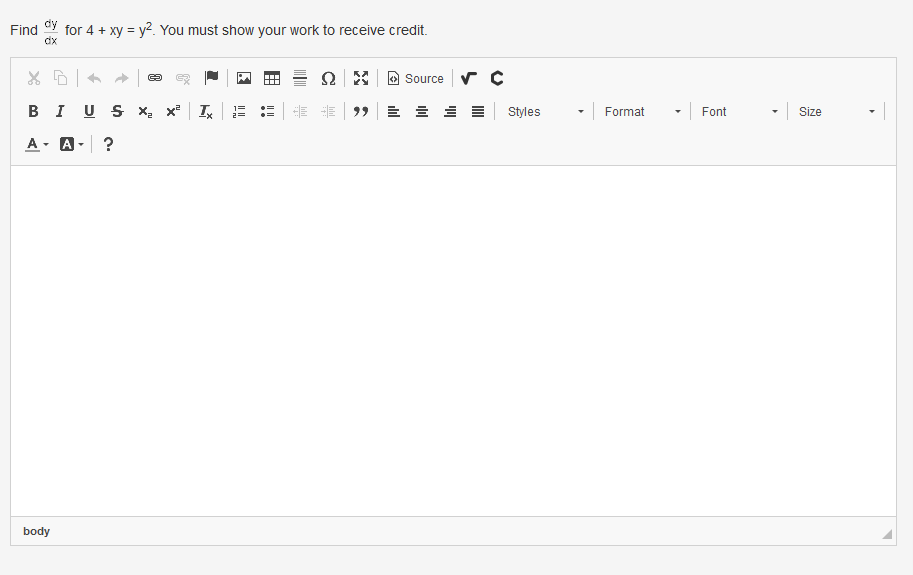913x575 pixels.
Task: Undo the last action
Action: [x=94, y=78]
